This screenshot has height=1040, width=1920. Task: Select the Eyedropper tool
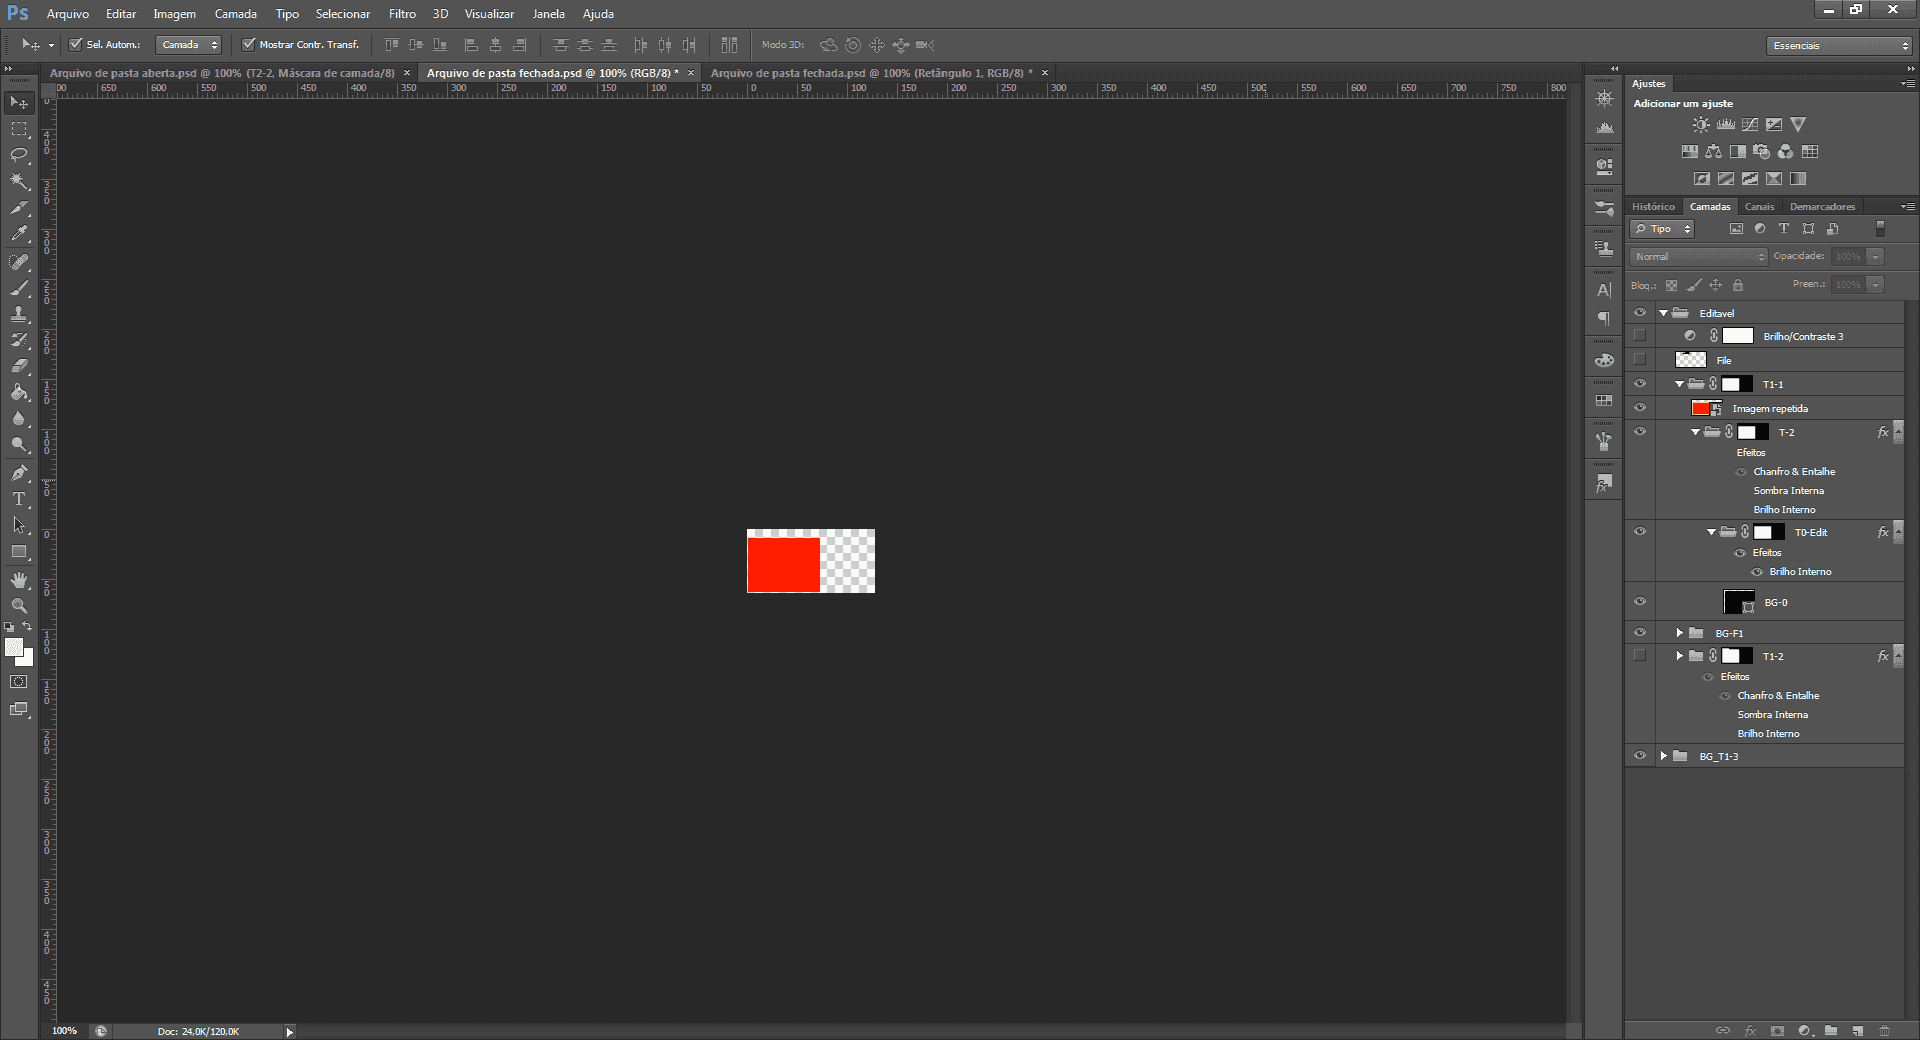(19, 234)
